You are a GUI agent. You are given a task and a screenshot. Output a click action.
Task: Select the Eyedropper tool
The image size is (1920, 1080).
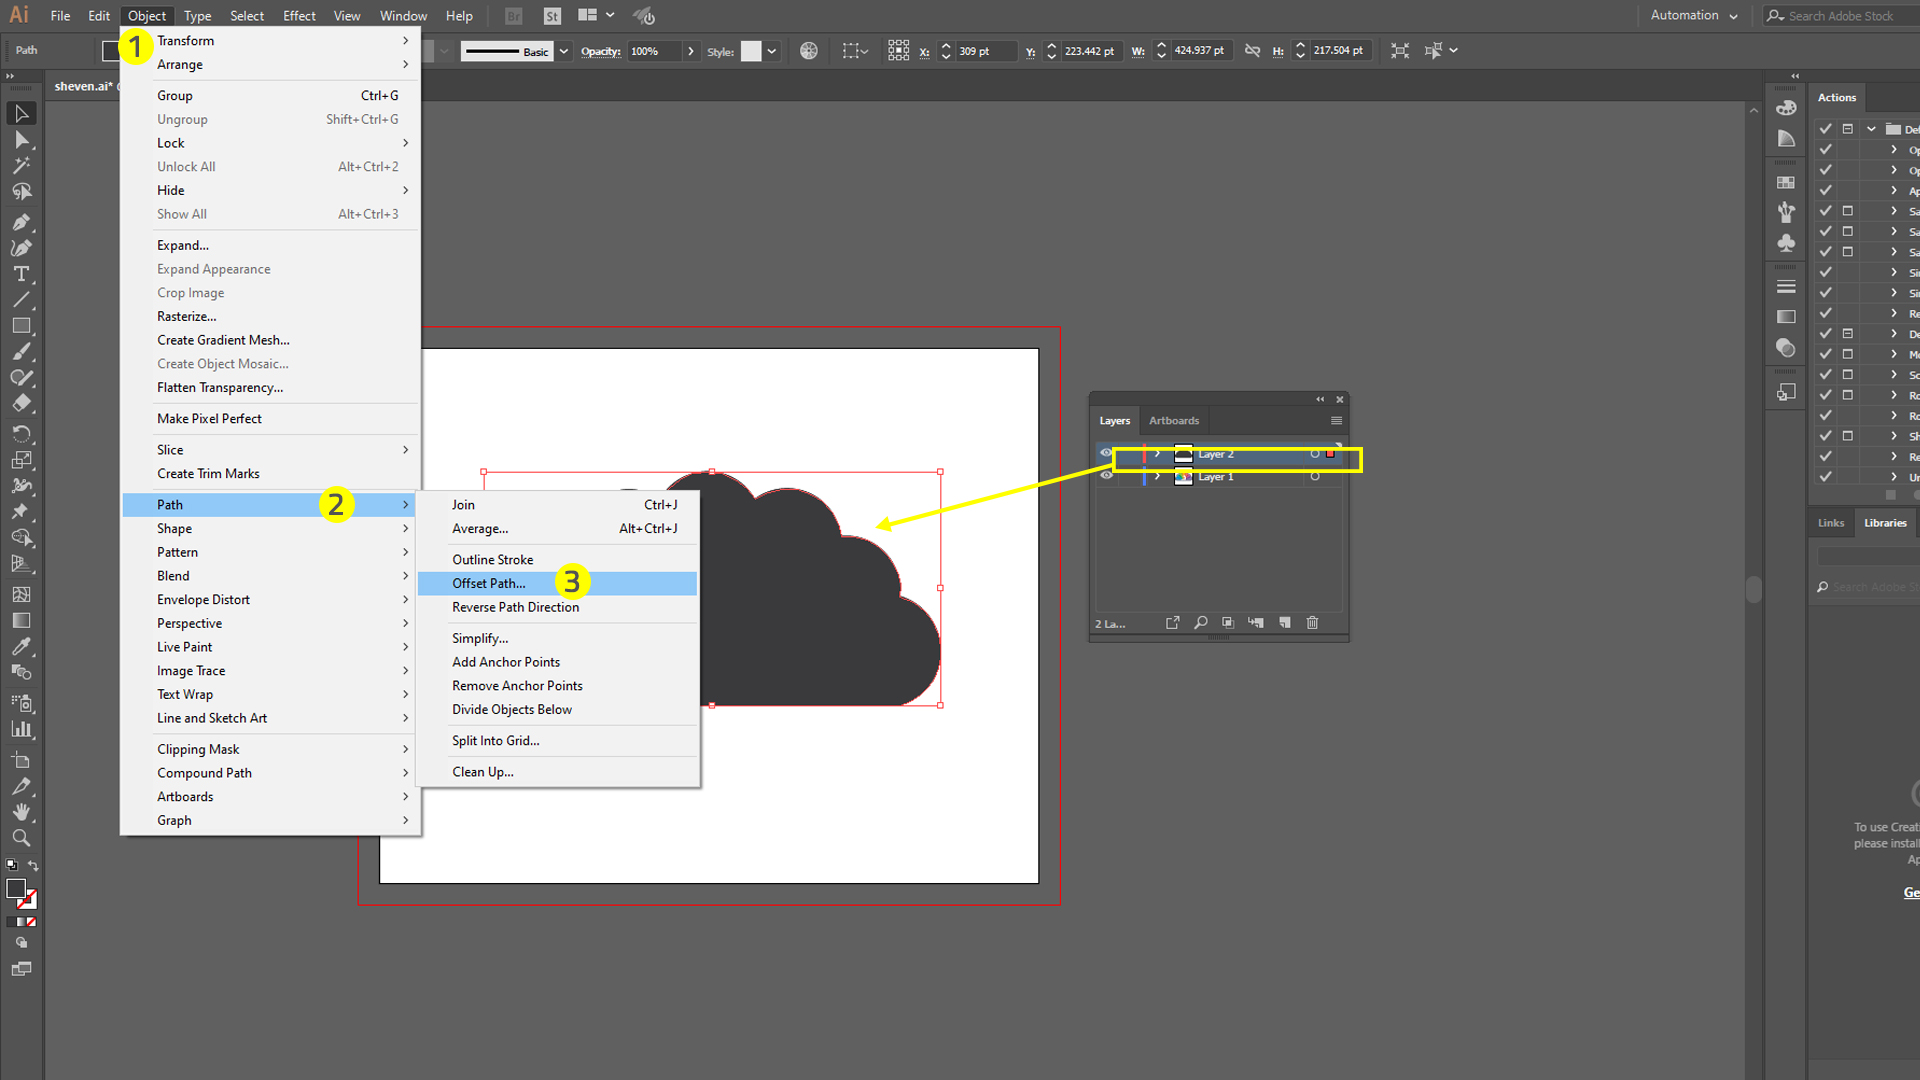pos(21,646)
